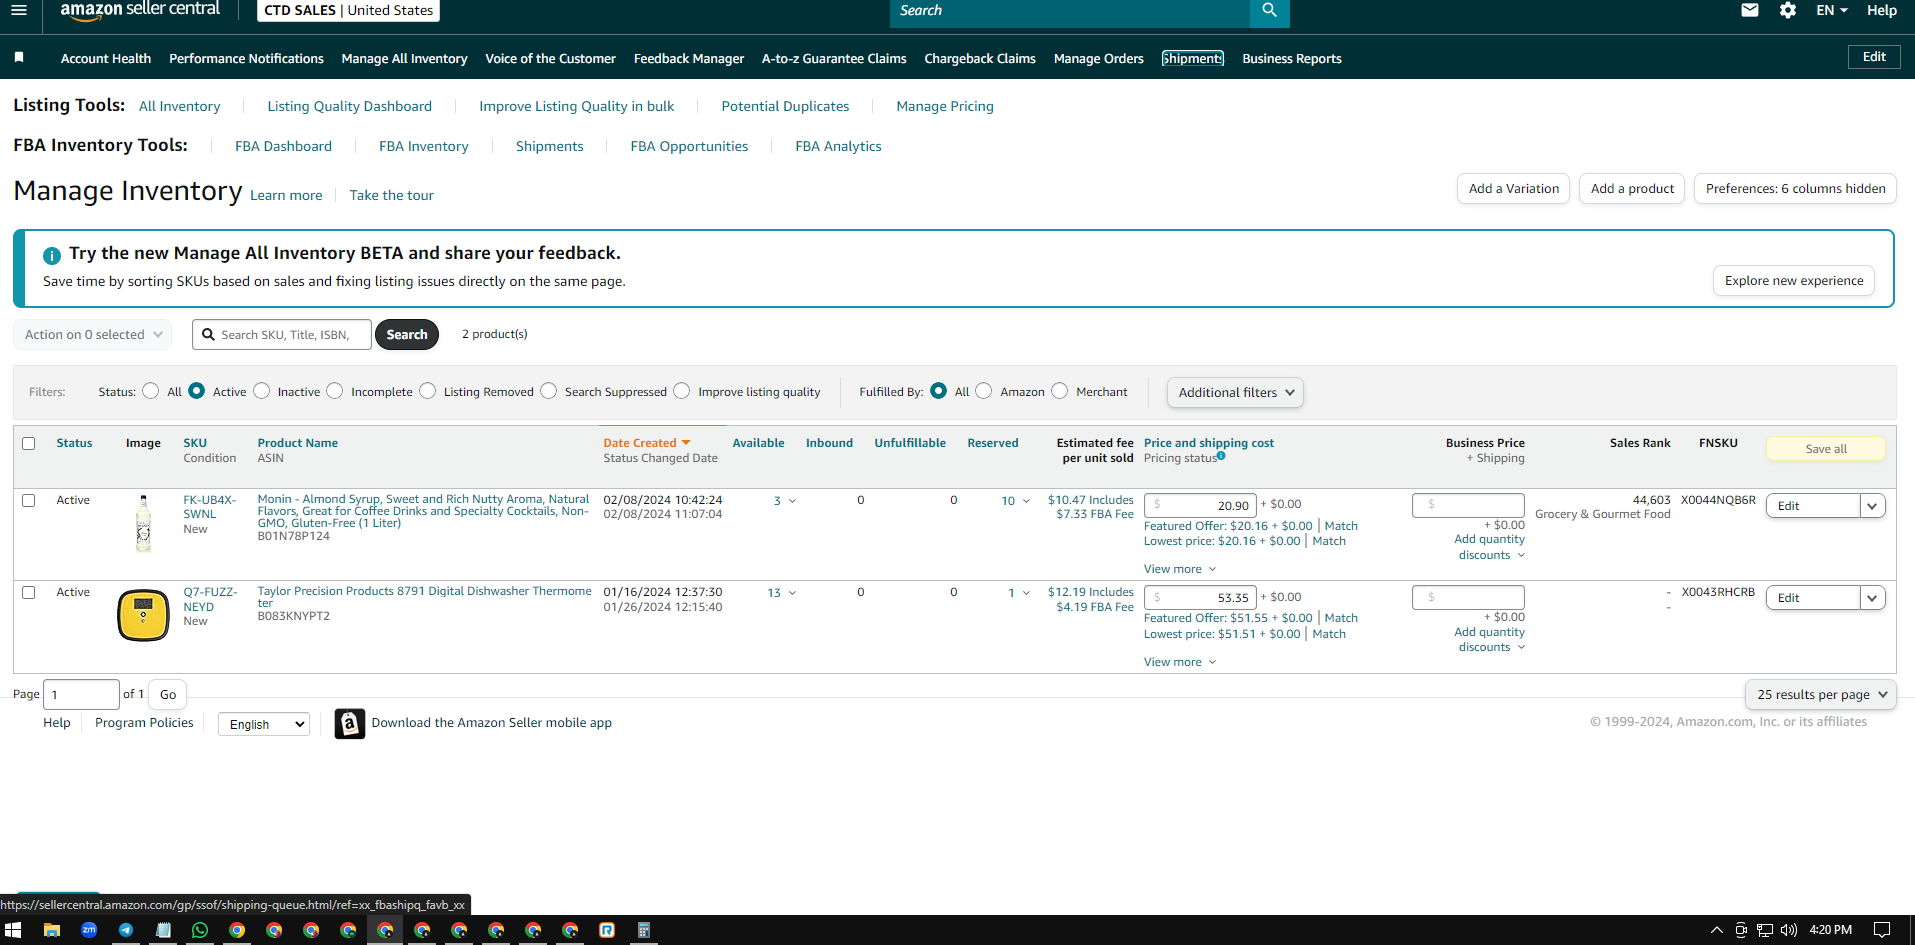Select the Listing Removed status filter
This screenshot has height=945, width=1915.
(428, 391)
